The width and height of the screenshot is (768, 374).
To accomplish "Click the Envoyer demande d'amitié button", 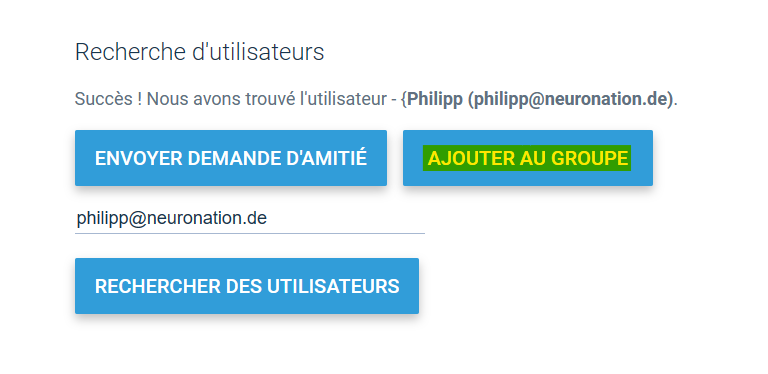I will pyautogui.click(x=231, y=158).
